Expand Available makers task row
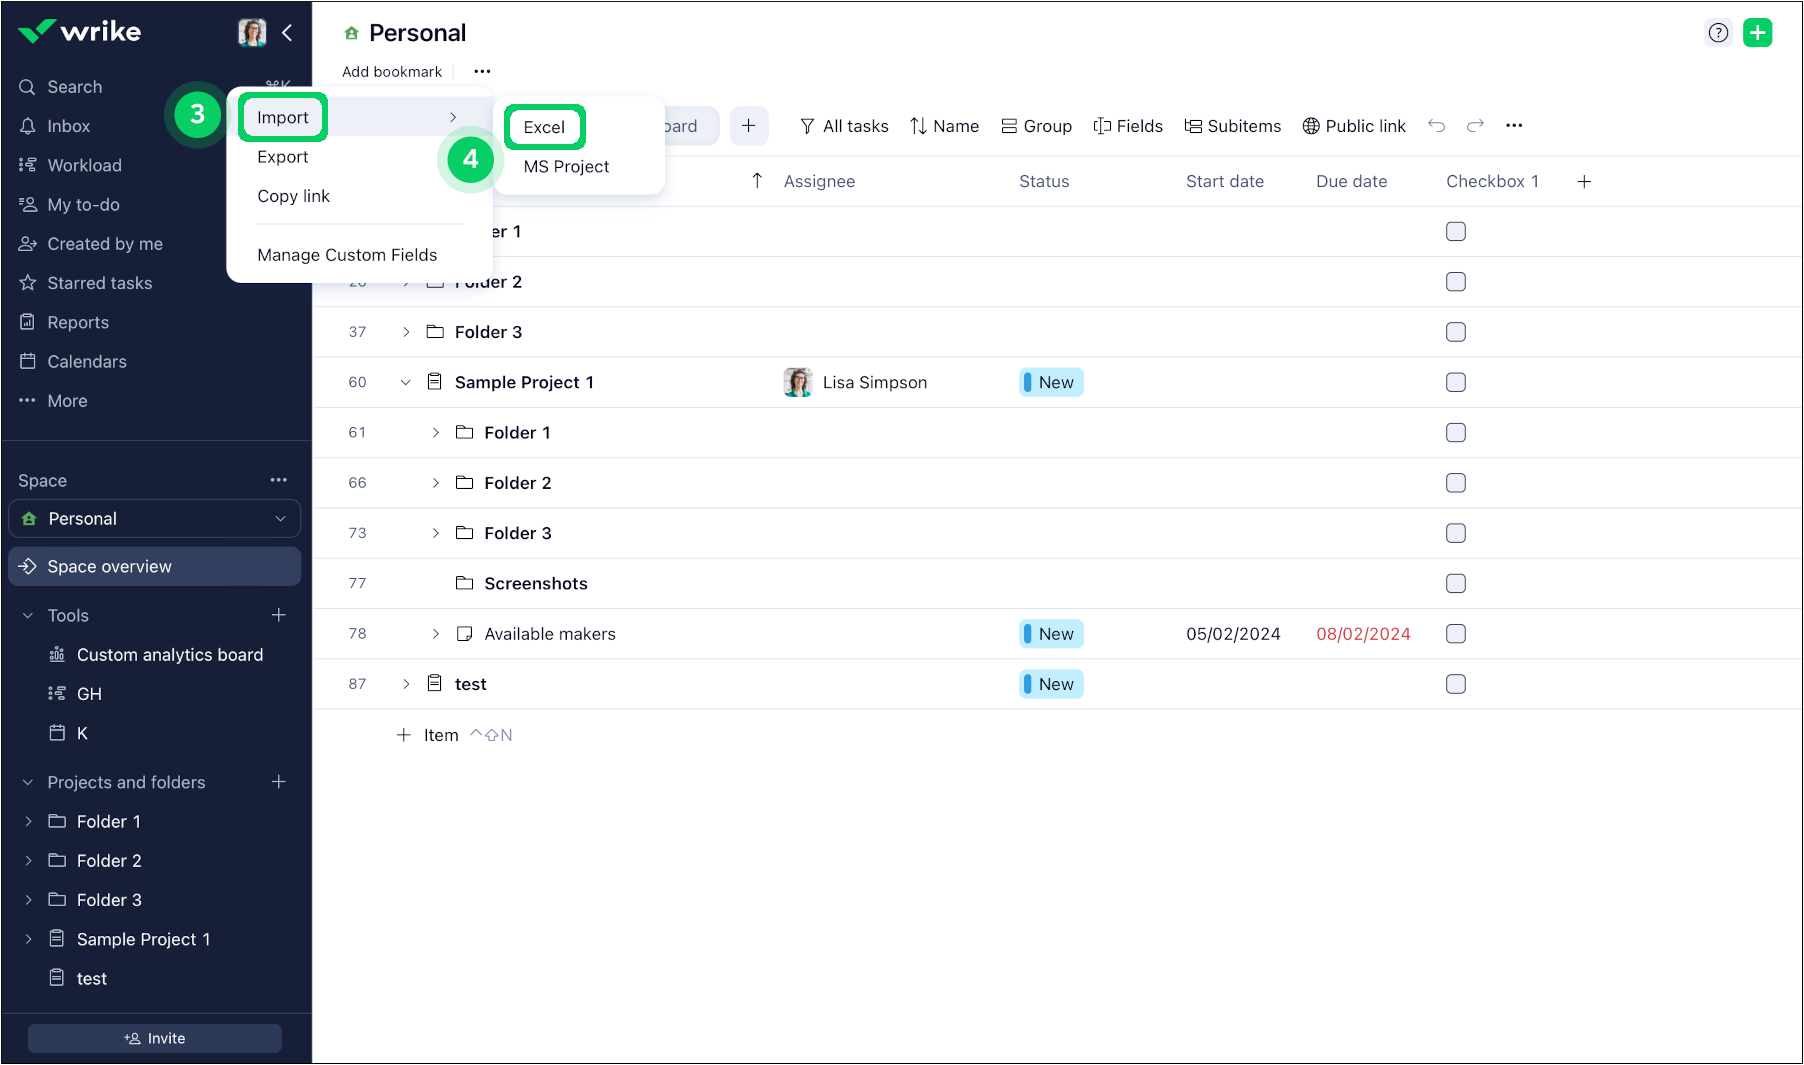Viewport: 1804px width, 1065px height. [435, 634]
